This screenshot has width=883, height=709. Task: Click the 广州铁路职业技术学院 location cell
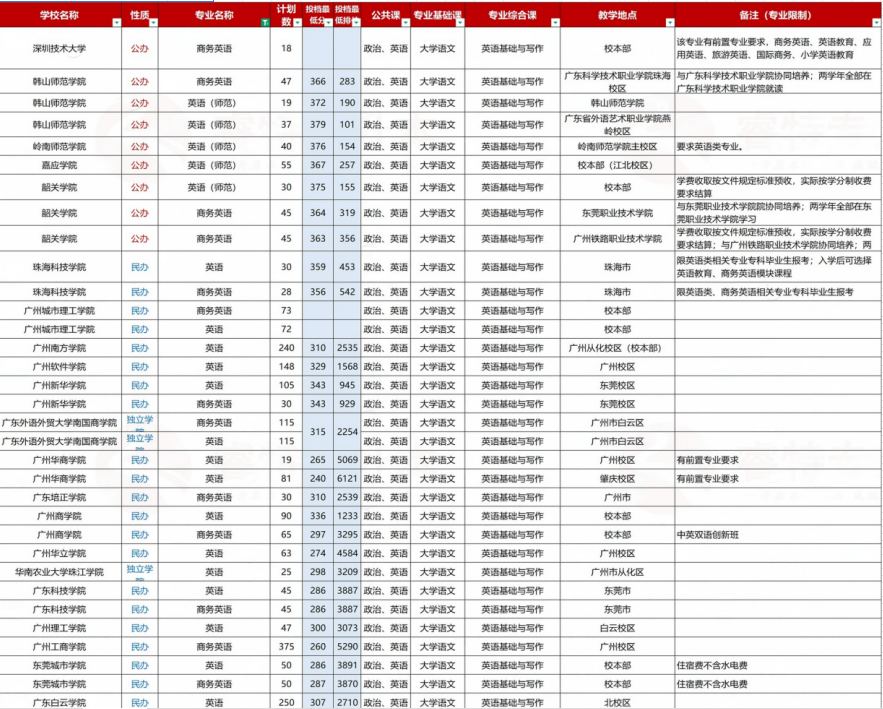617,239
